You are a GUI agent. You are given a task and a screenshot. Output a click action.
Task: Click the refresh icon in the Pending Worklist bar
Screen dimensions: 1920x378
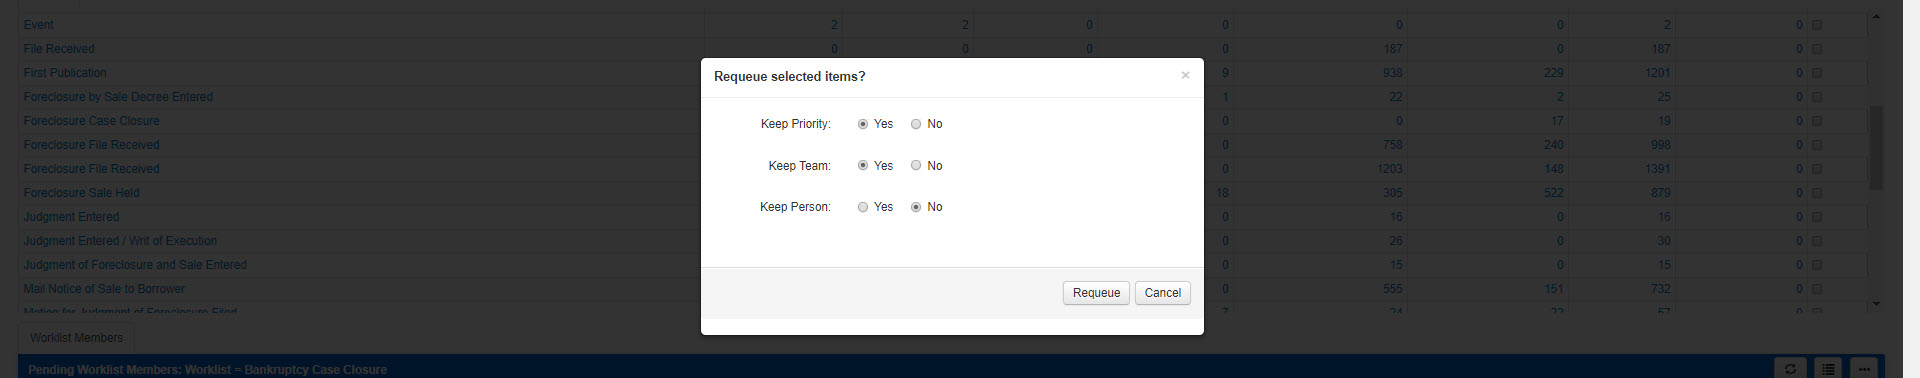(1790, 369)
